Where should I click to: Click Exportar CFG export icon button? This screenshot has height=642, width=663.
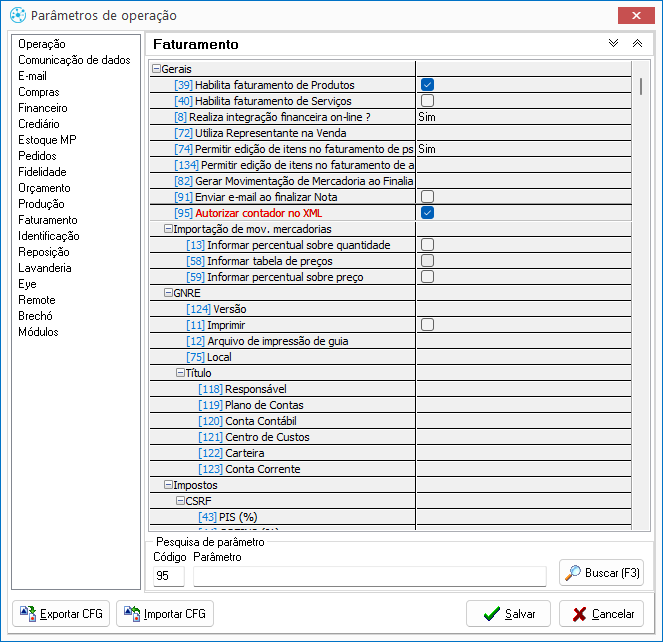pyautogui.click(x=60, y=613)
